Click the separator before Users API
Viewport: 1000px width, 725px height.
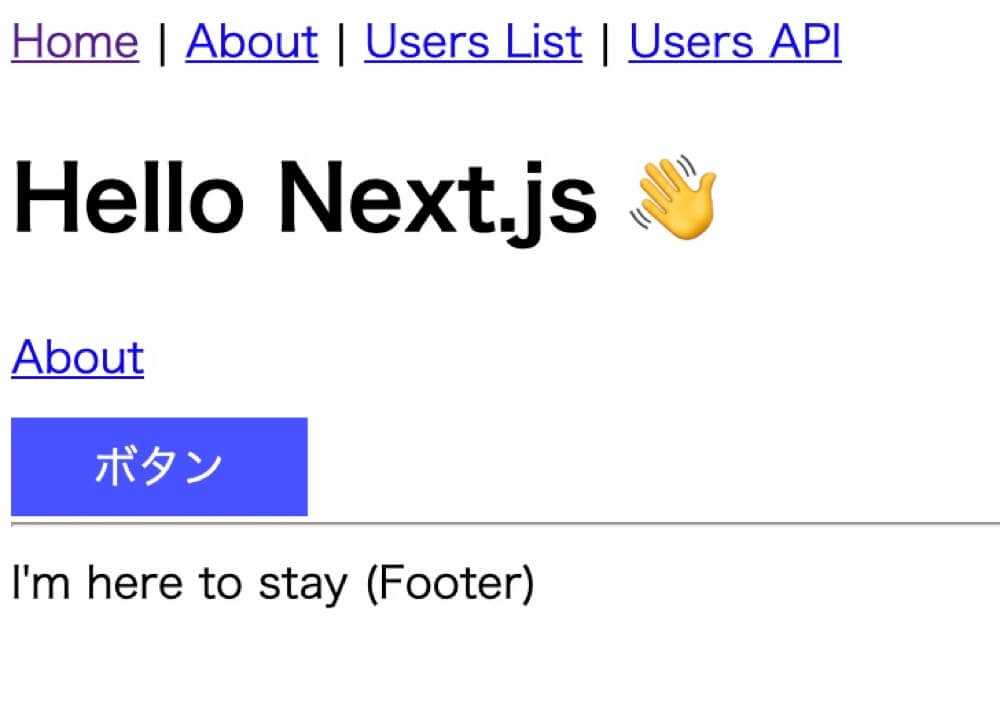pos(605,44)
